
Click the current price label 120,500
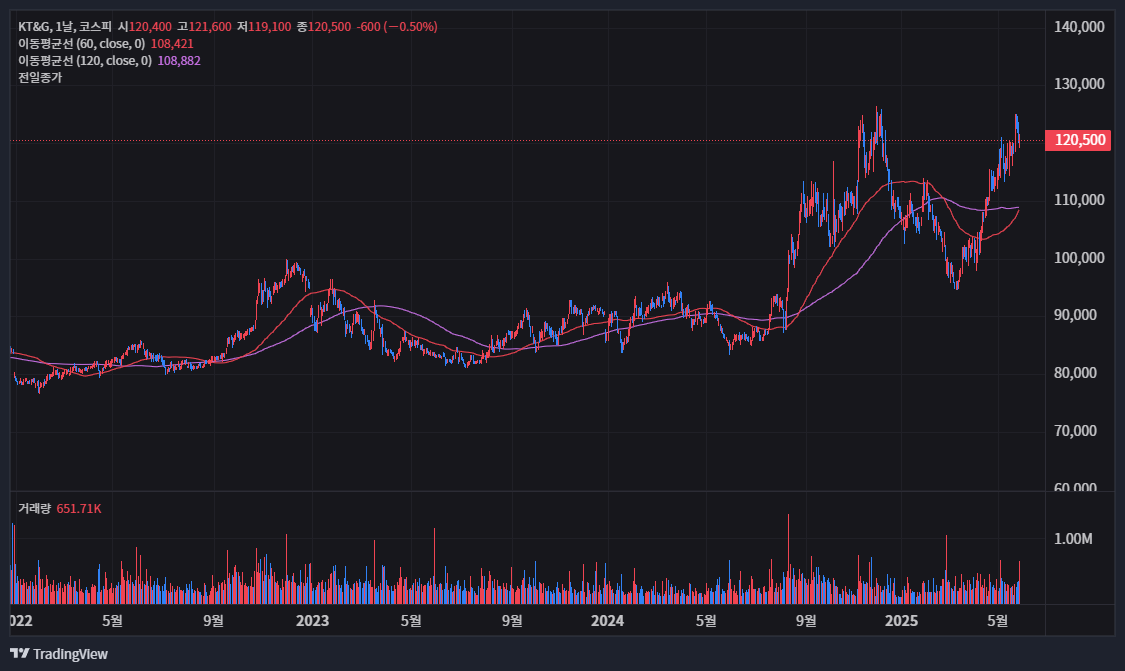[1078, 140]
